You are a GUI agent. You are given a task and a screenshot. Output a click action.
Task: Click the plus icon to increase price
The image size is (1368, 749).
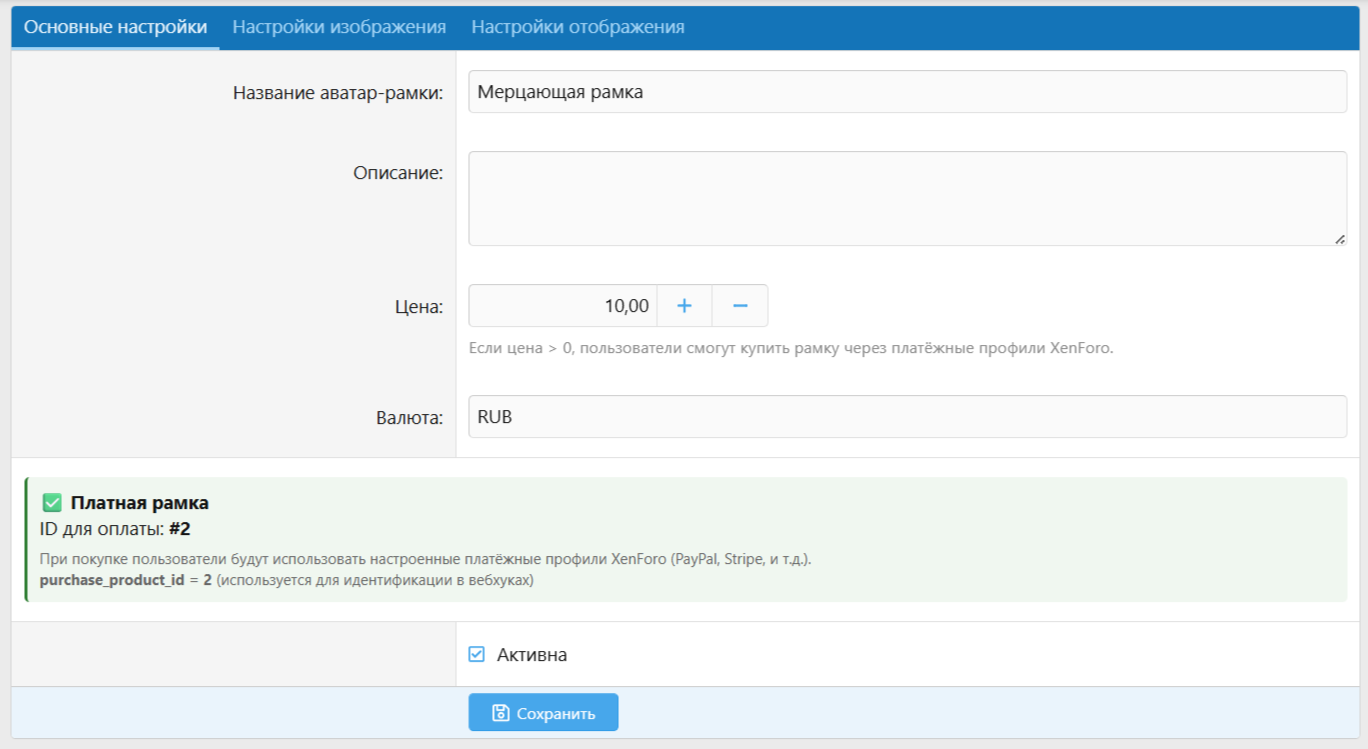coord(684,306)
